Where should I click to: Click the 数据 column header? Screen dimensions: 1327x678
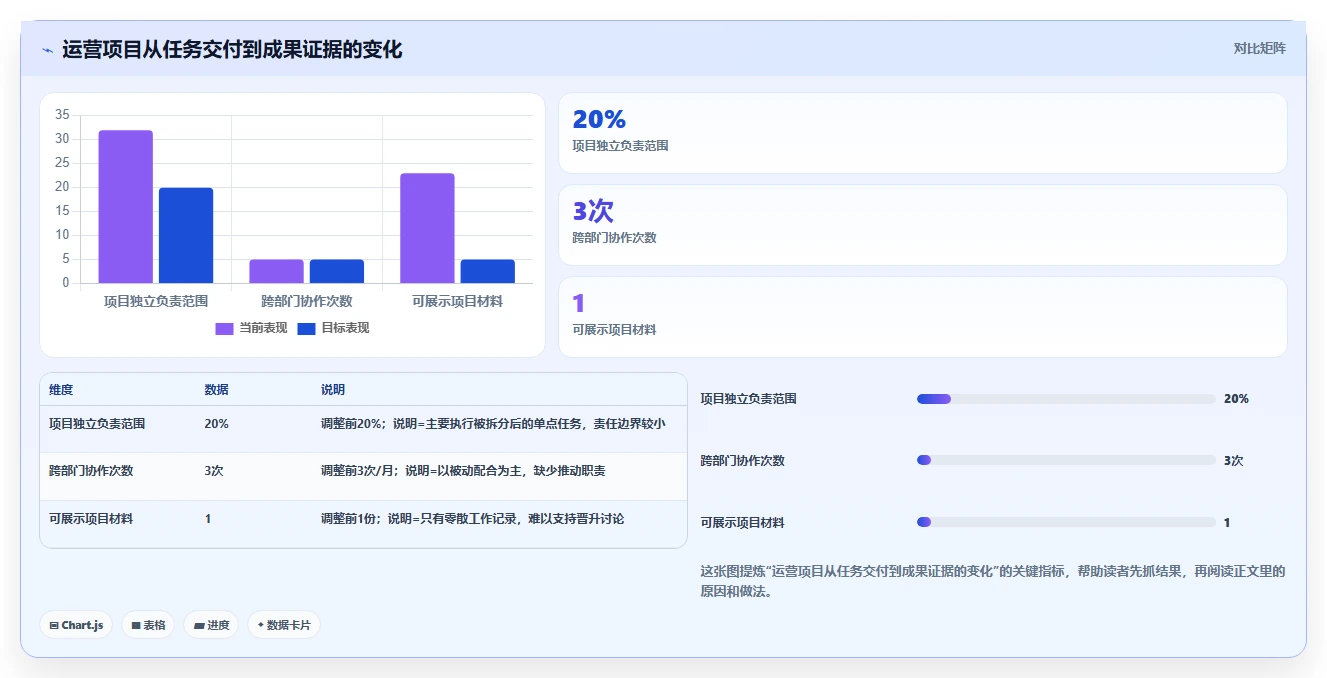tap(217, 390)
